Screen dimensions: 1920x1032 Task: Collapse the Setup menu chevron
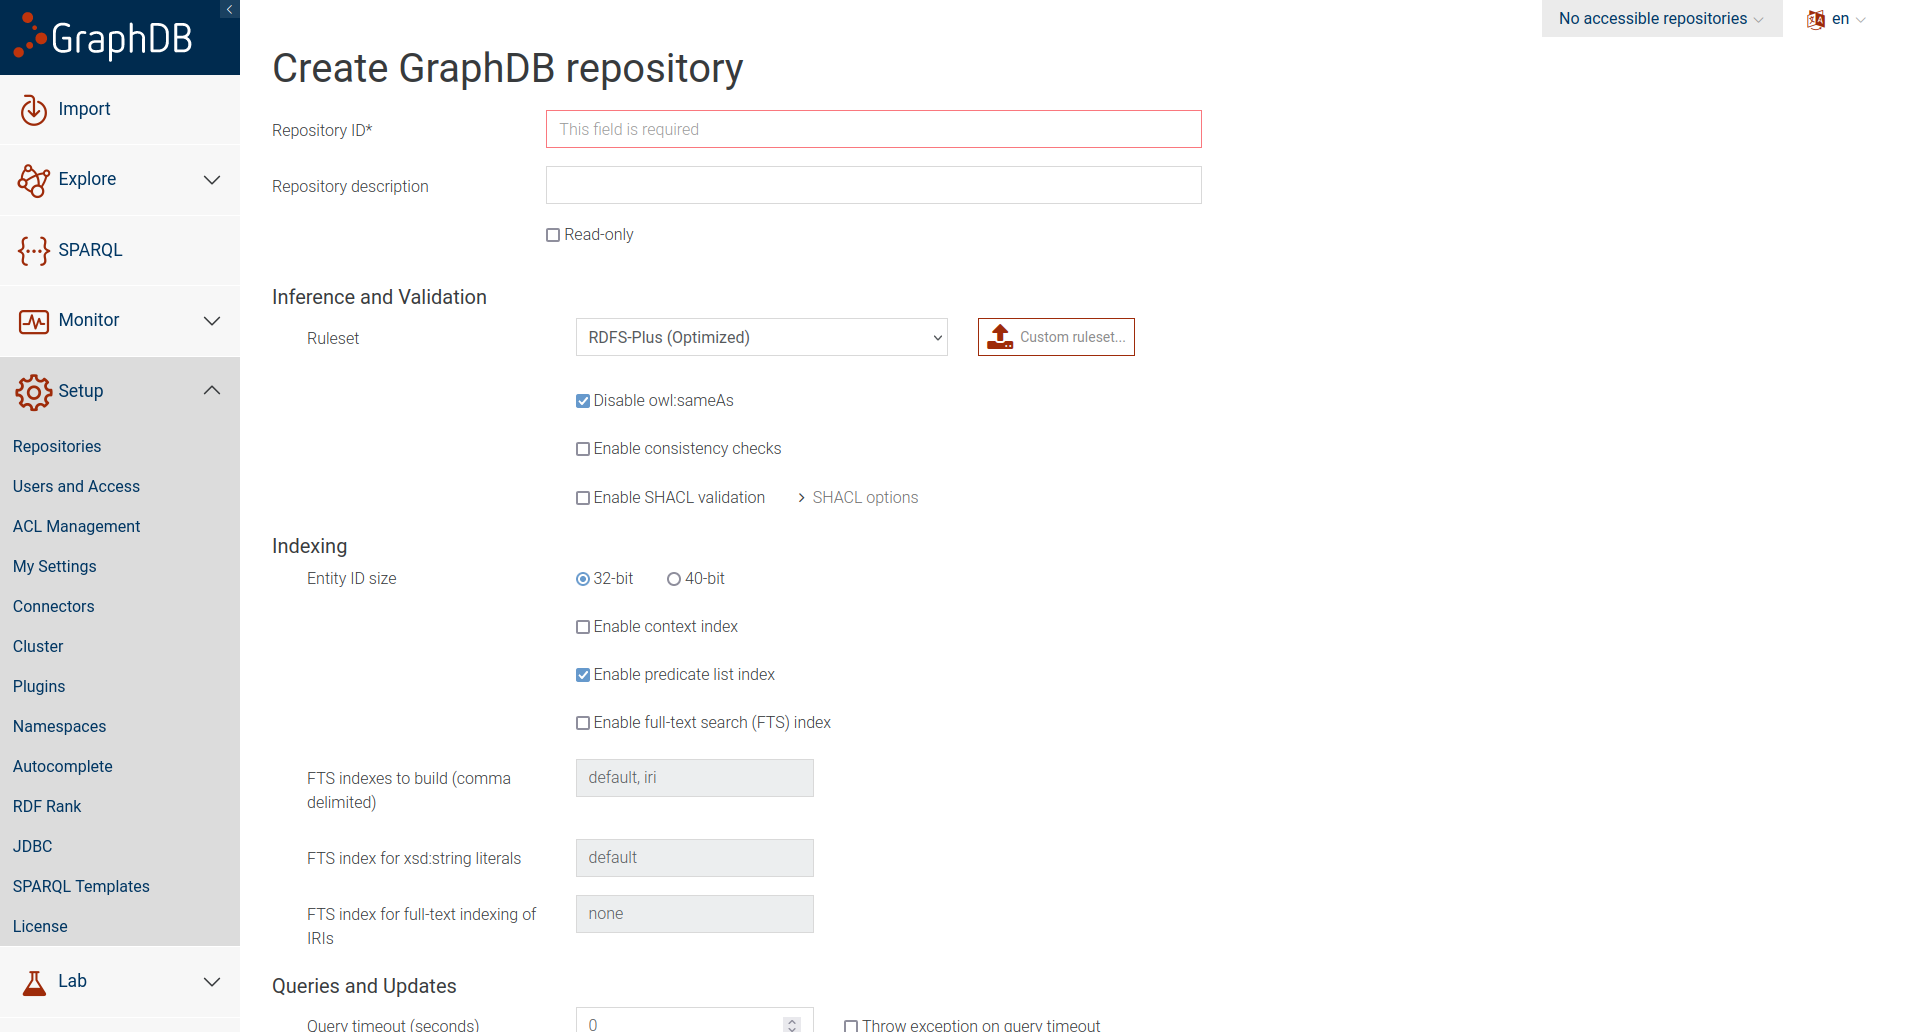click(212, 390)
